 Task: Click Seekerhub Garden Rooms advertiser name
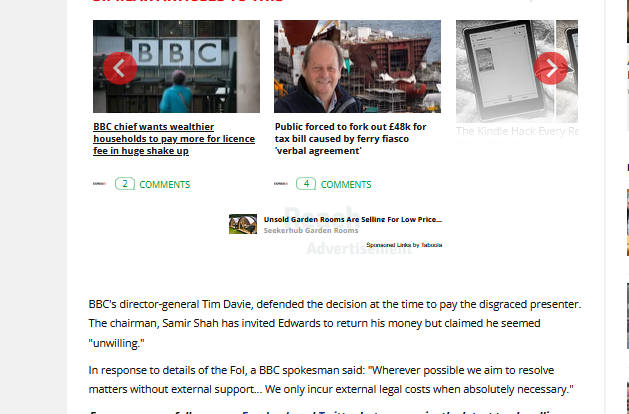[x=311, y=230]
